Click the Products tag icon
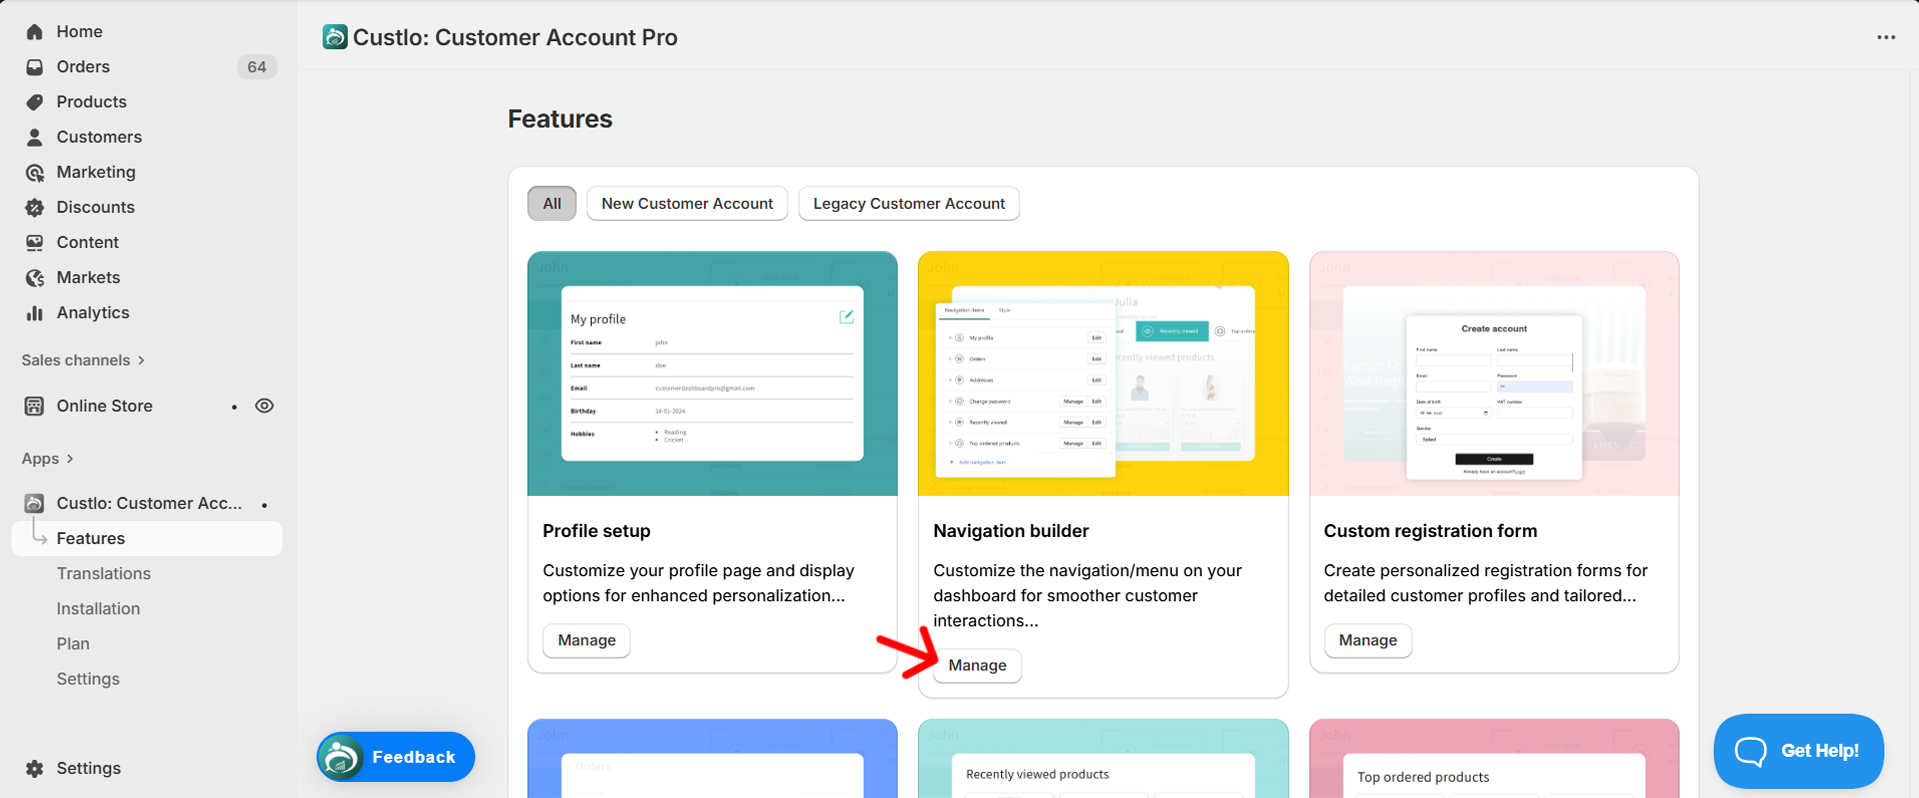 (x=35, y=102)
